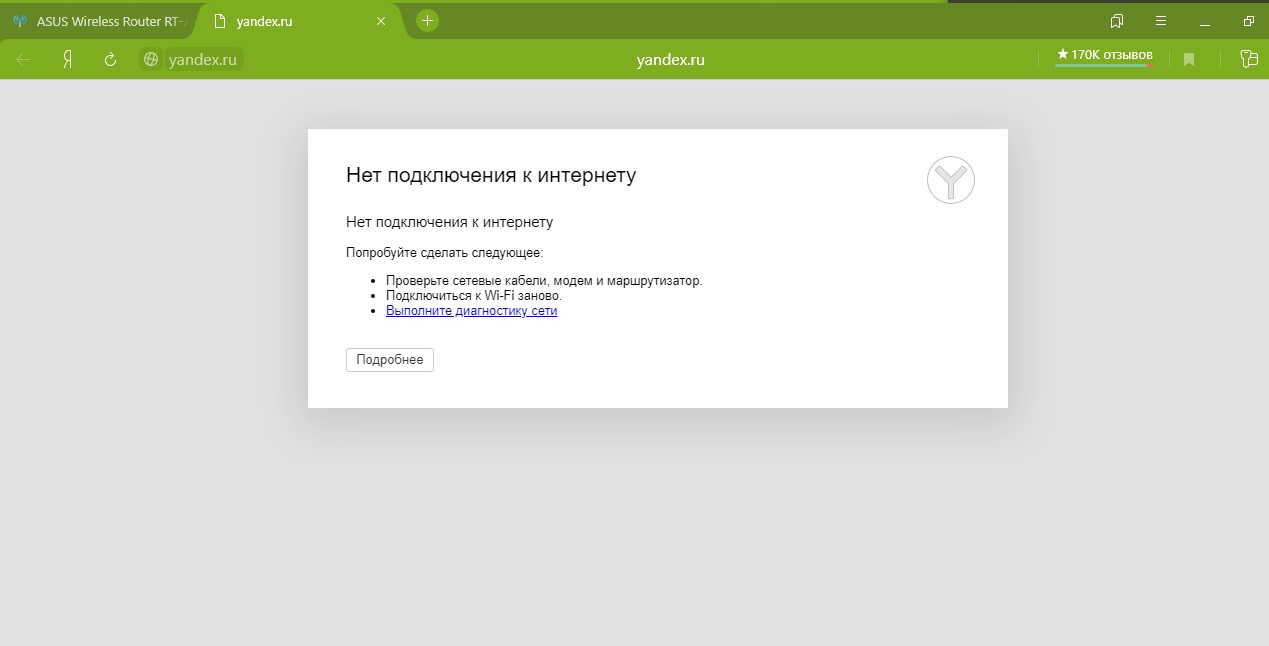Click the "Подробнее" details button
The width and height of the screenshot is (1269, 646).
[x=389, y=360]
